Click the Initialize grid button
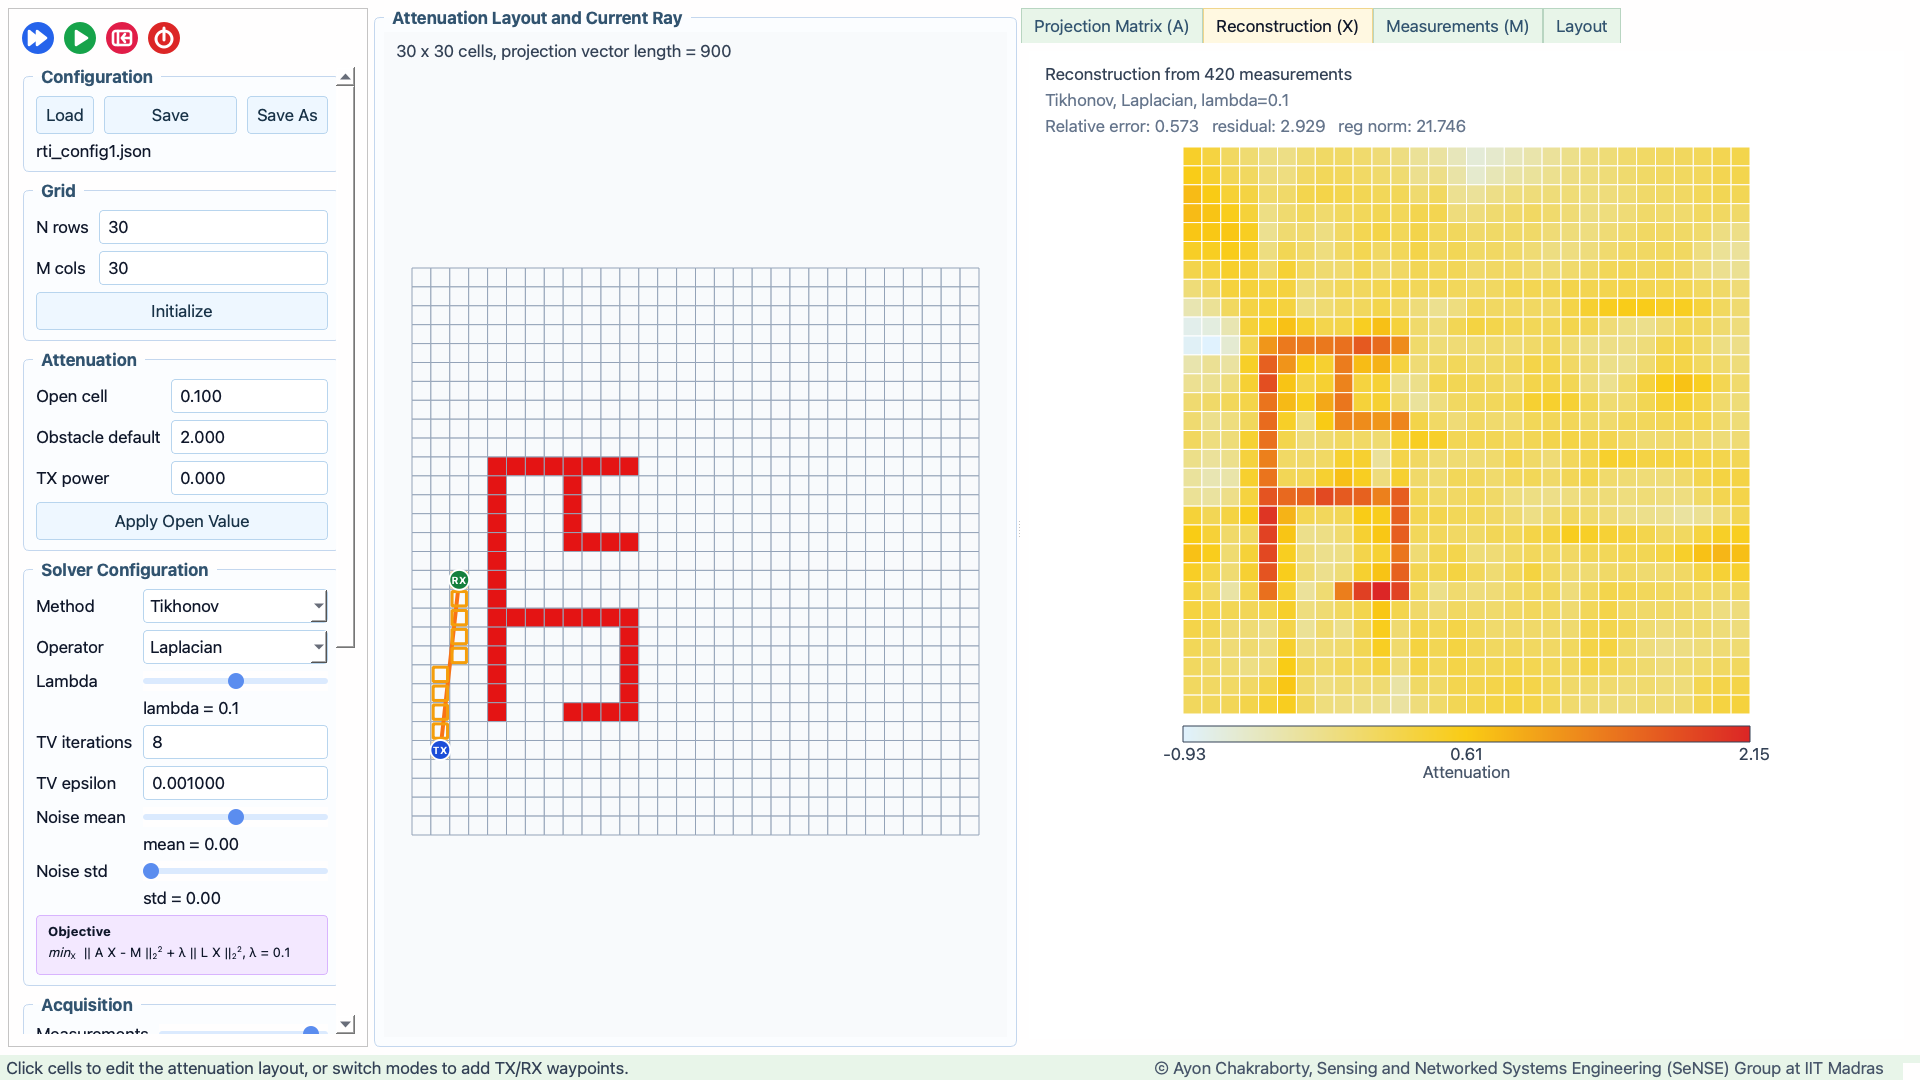The height and width of the screenshot is (1080, 1920). coord(182,311)
